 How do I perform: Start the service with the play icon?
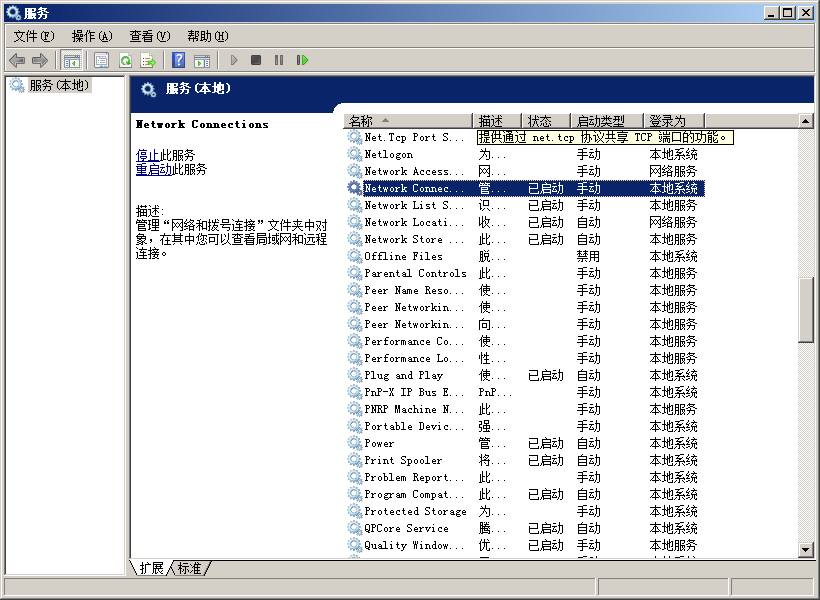pyautogui.click(x=233, y=60)
